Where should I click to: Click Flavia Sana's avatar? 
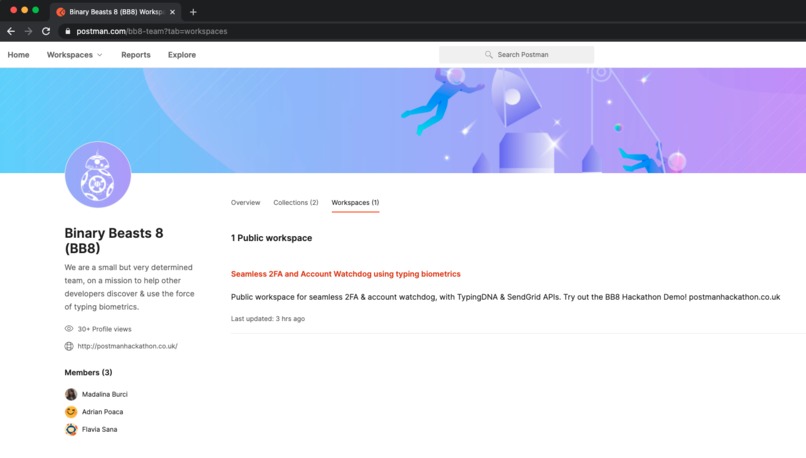(x=71, y=429)
